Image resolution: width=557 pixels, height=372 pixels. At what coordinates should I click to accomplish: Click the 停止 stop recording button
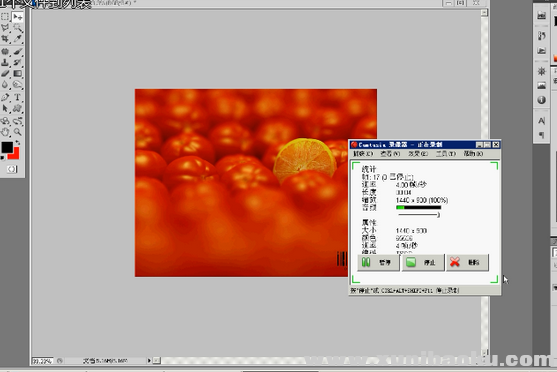pos(423,263)
